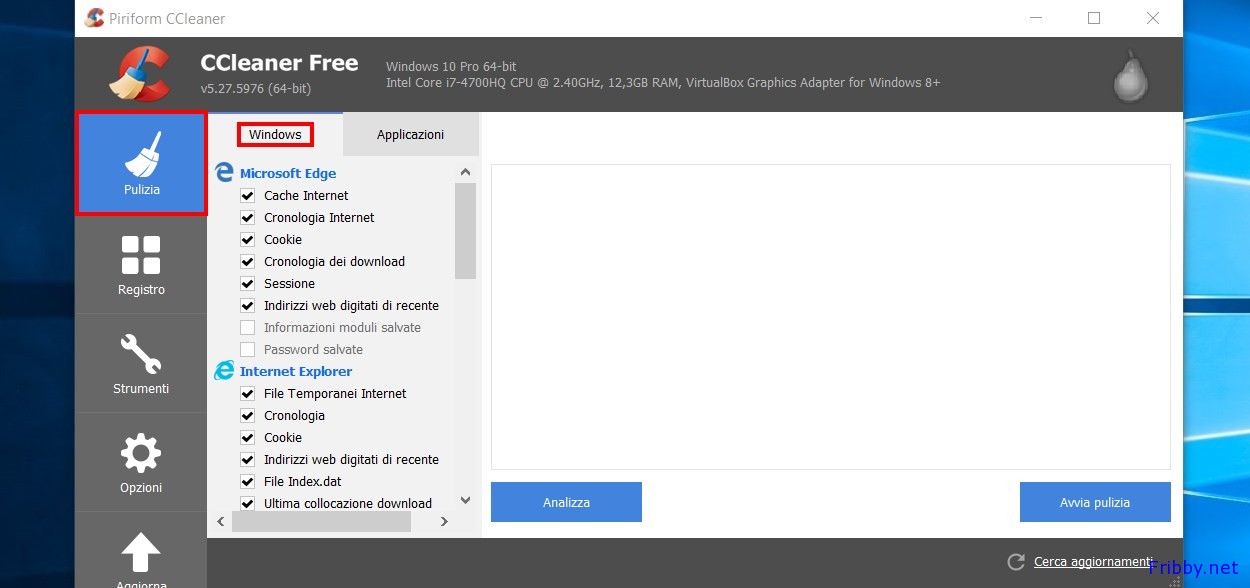Viewport: 1250px width, 588px height.
Task: Open the Cerca aggiornamenti link
Action: click(x=1093, y=562)
